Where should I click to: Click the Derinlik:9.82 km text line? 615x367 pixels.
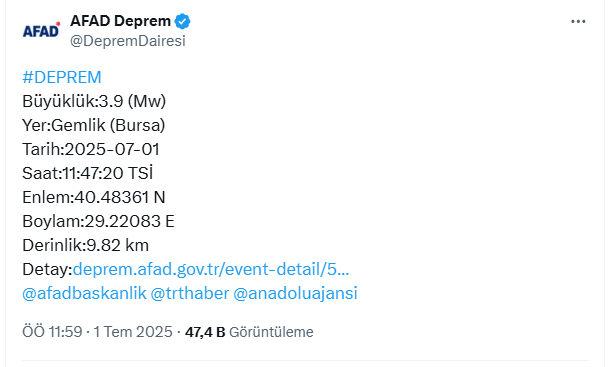point(86,245)
